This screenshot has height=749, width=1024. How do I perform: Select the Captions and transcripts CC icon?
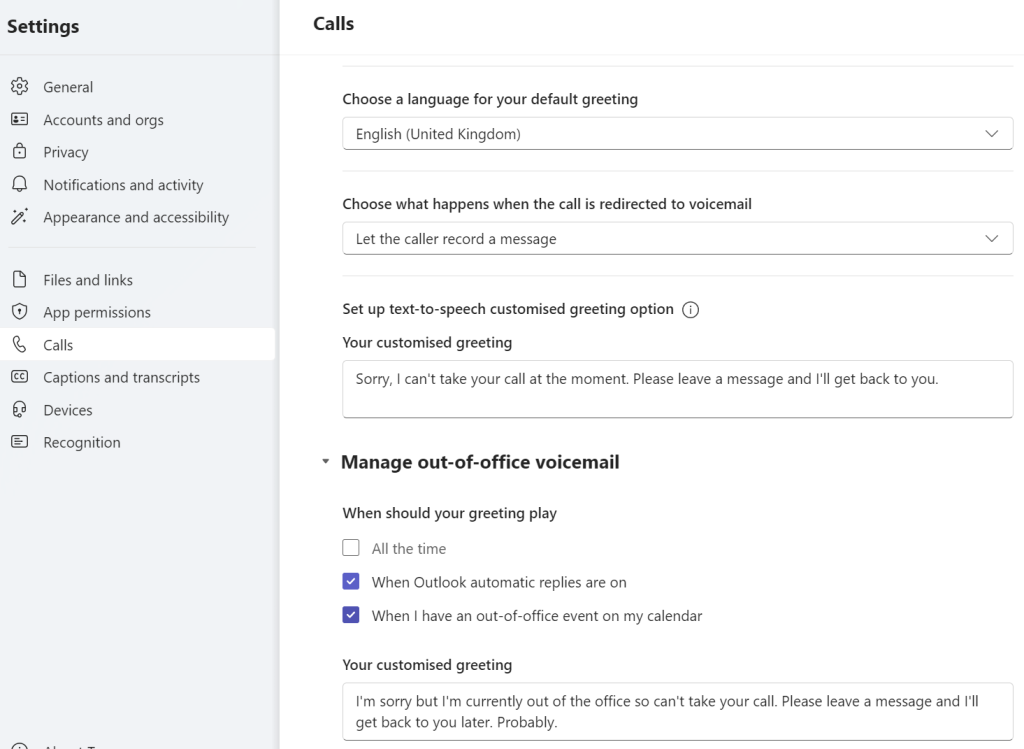point(20,377)
